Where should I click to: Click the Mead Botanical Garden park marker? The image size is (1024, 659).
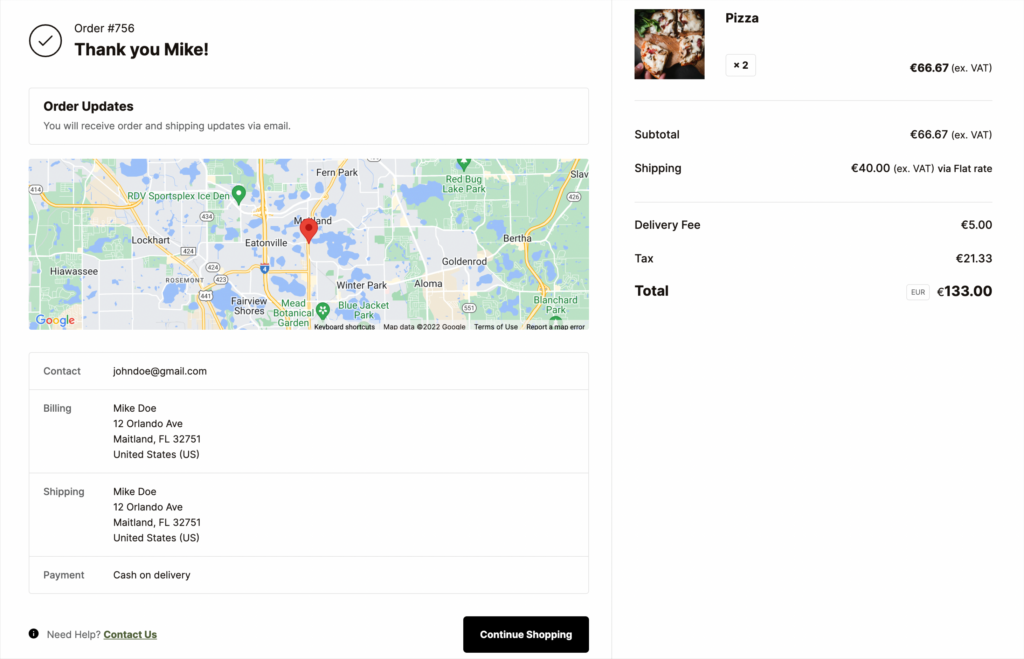click(323, 309)
